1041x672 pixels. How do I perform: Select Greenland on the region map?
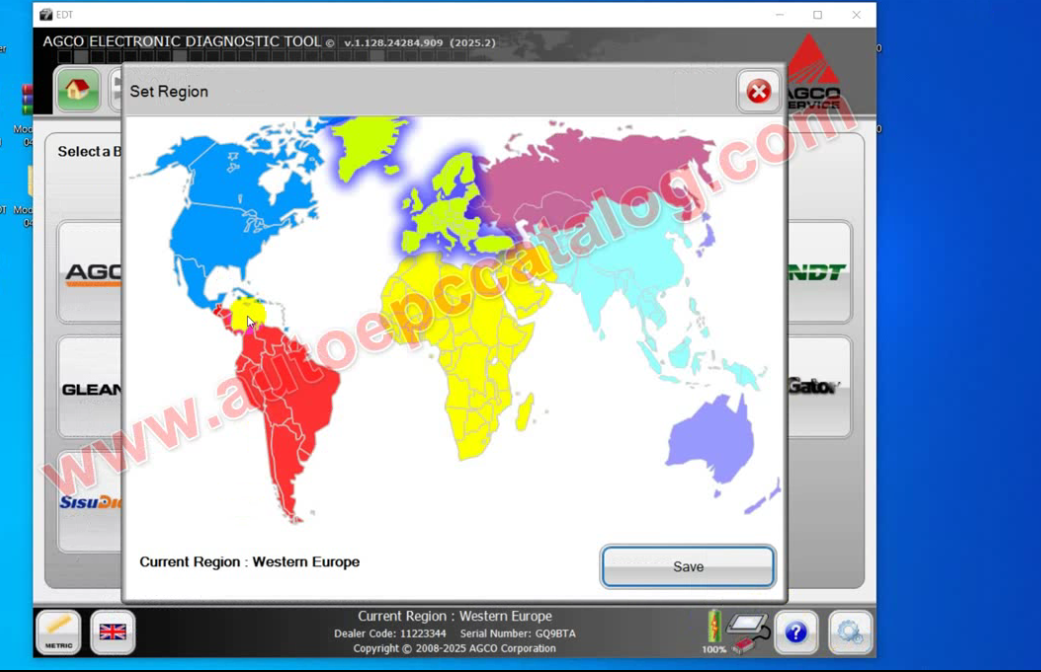click(x=366, y=147)
